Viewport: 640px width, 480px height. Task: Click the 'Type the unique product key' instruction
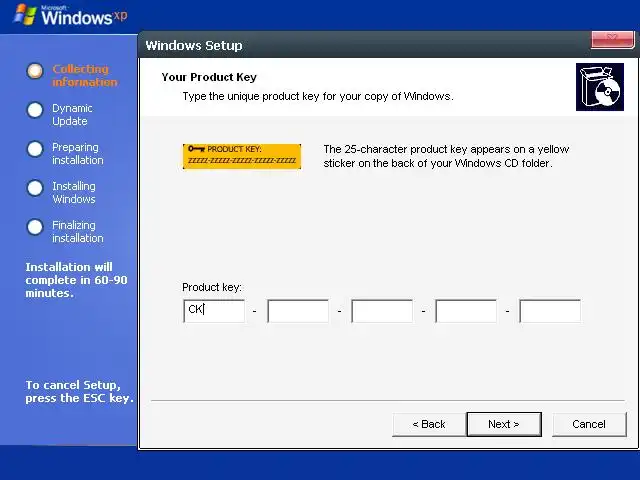pyautogui.click(x=318, y=96)
